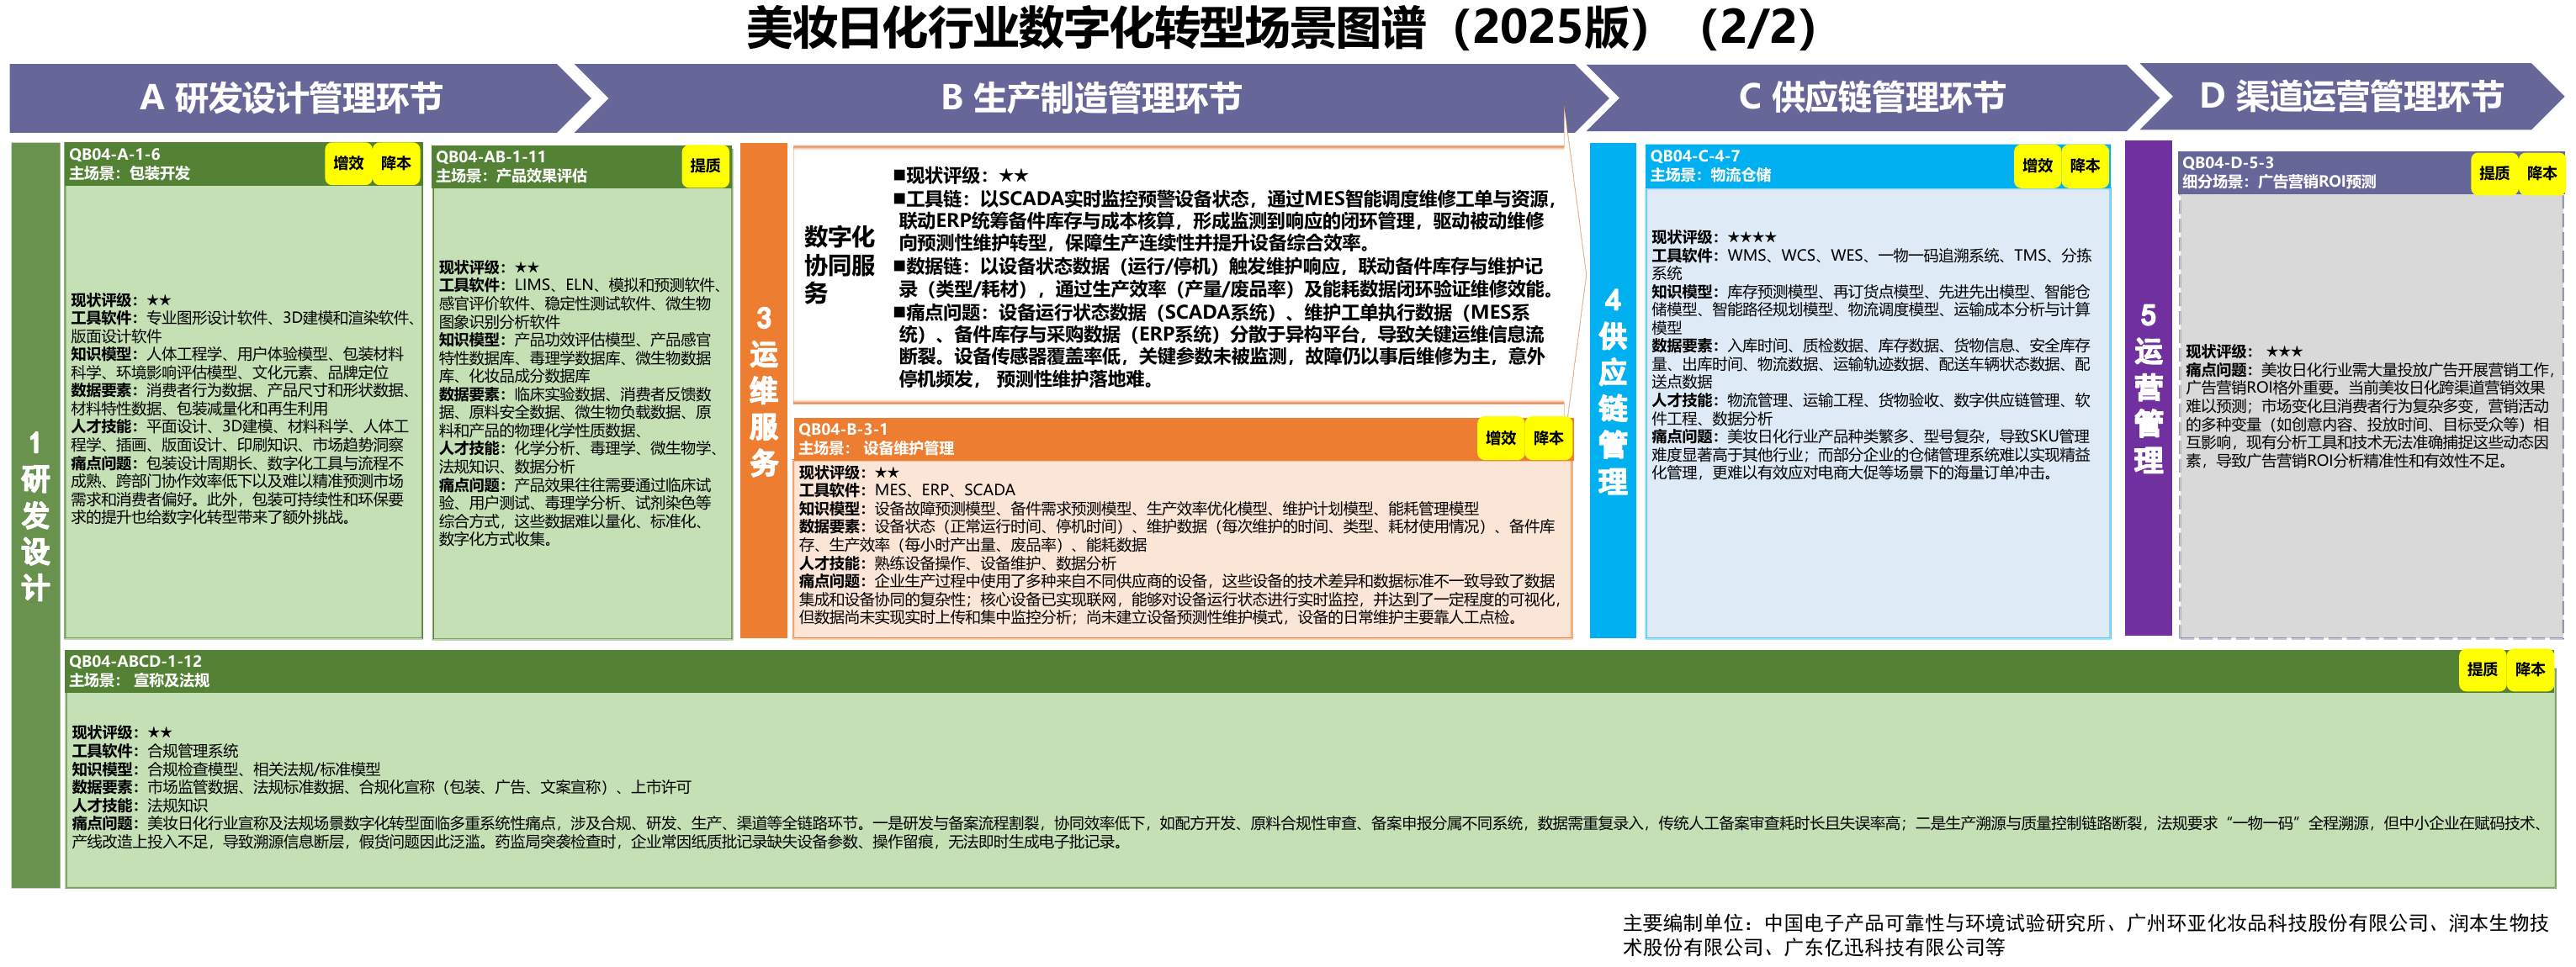The image size is (2576, 967).
Task: Select the D 渠道运营管理环节 chevron header
Action: [2351, 96]
